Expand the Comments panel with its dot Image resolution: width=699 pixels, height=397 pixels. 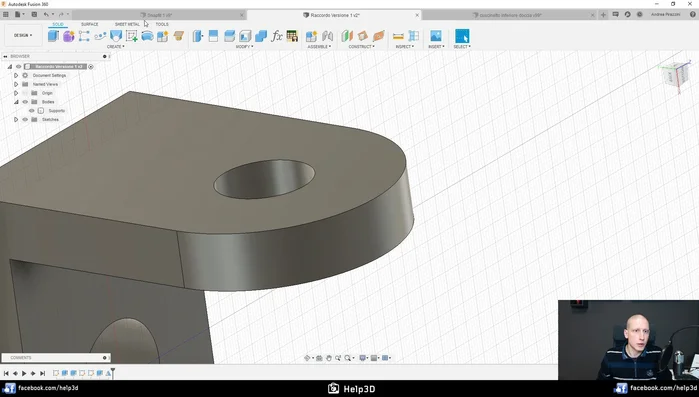[105, 358]
